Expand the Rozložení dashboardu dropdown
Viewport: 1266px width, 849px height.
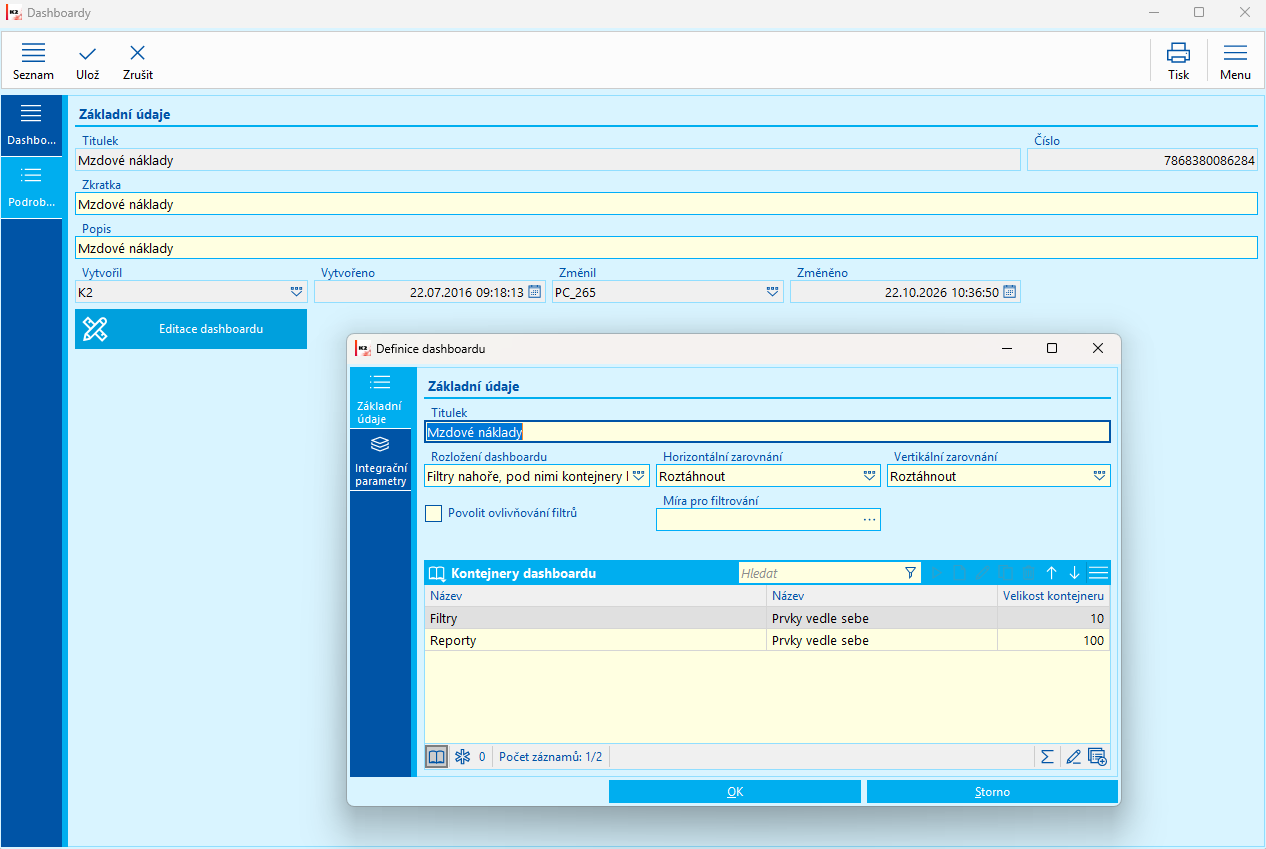pyautogui.click(x=639, y=476)
